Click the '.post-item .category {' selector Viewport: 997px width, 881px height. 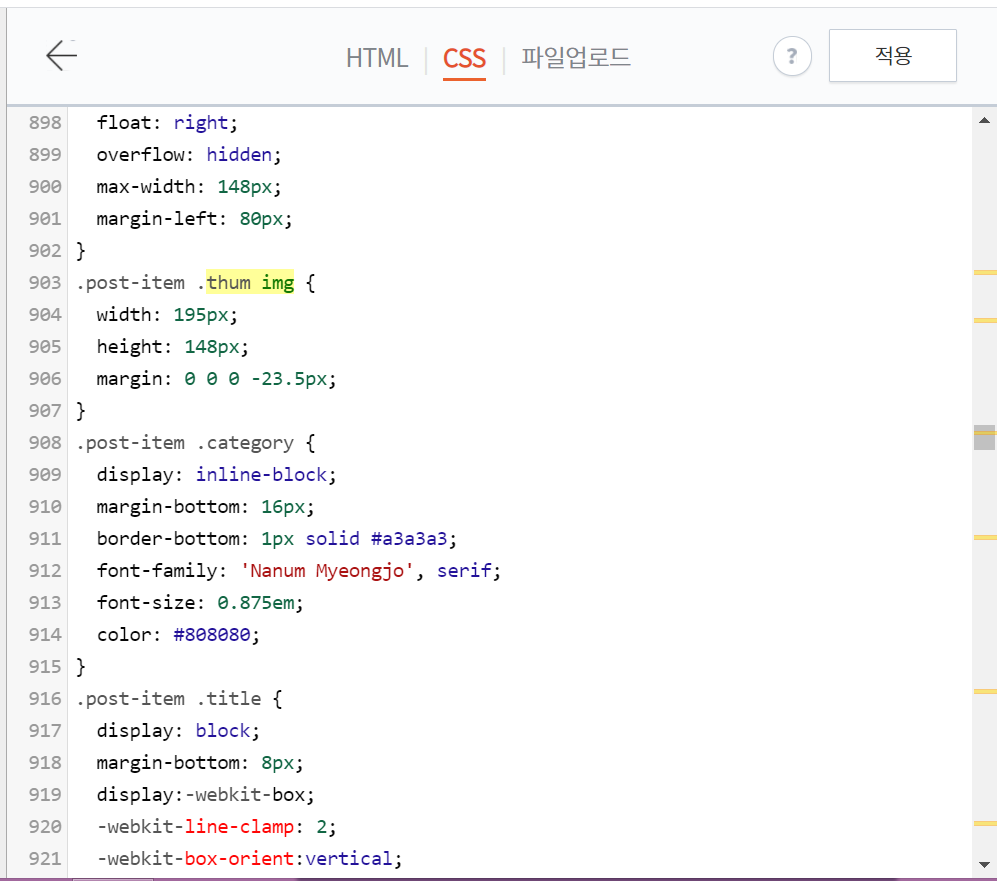coord(196,442)
